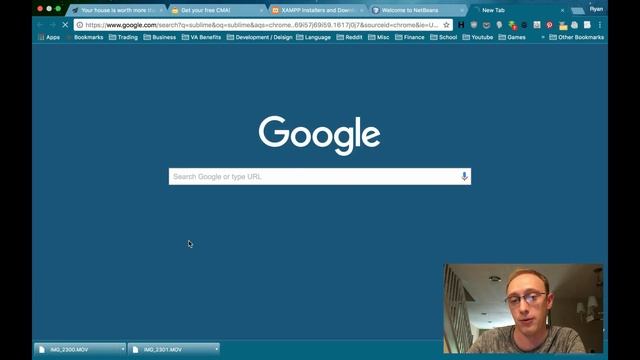Open the Honey 'H' extension icon
The height and width of the screenshot is (360, 640).
pyautogui.click(x=461, y=25)
